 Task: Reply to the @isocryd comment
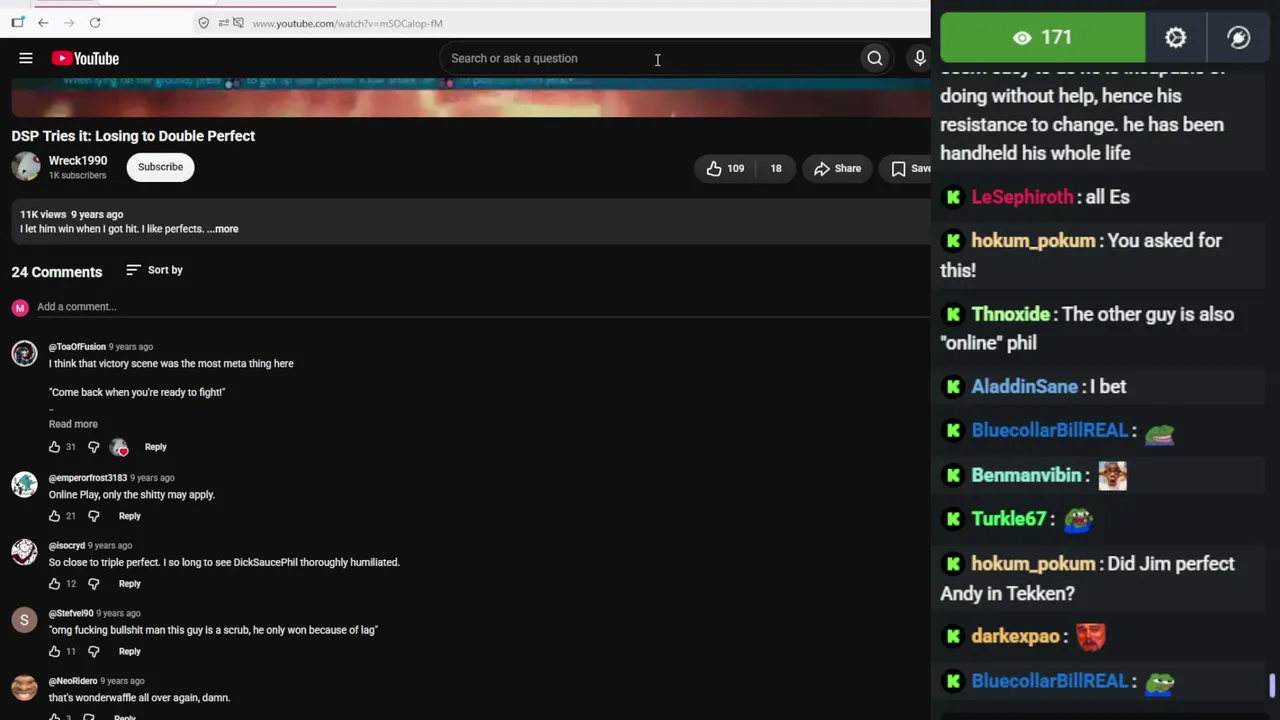[x=130, y=584]
